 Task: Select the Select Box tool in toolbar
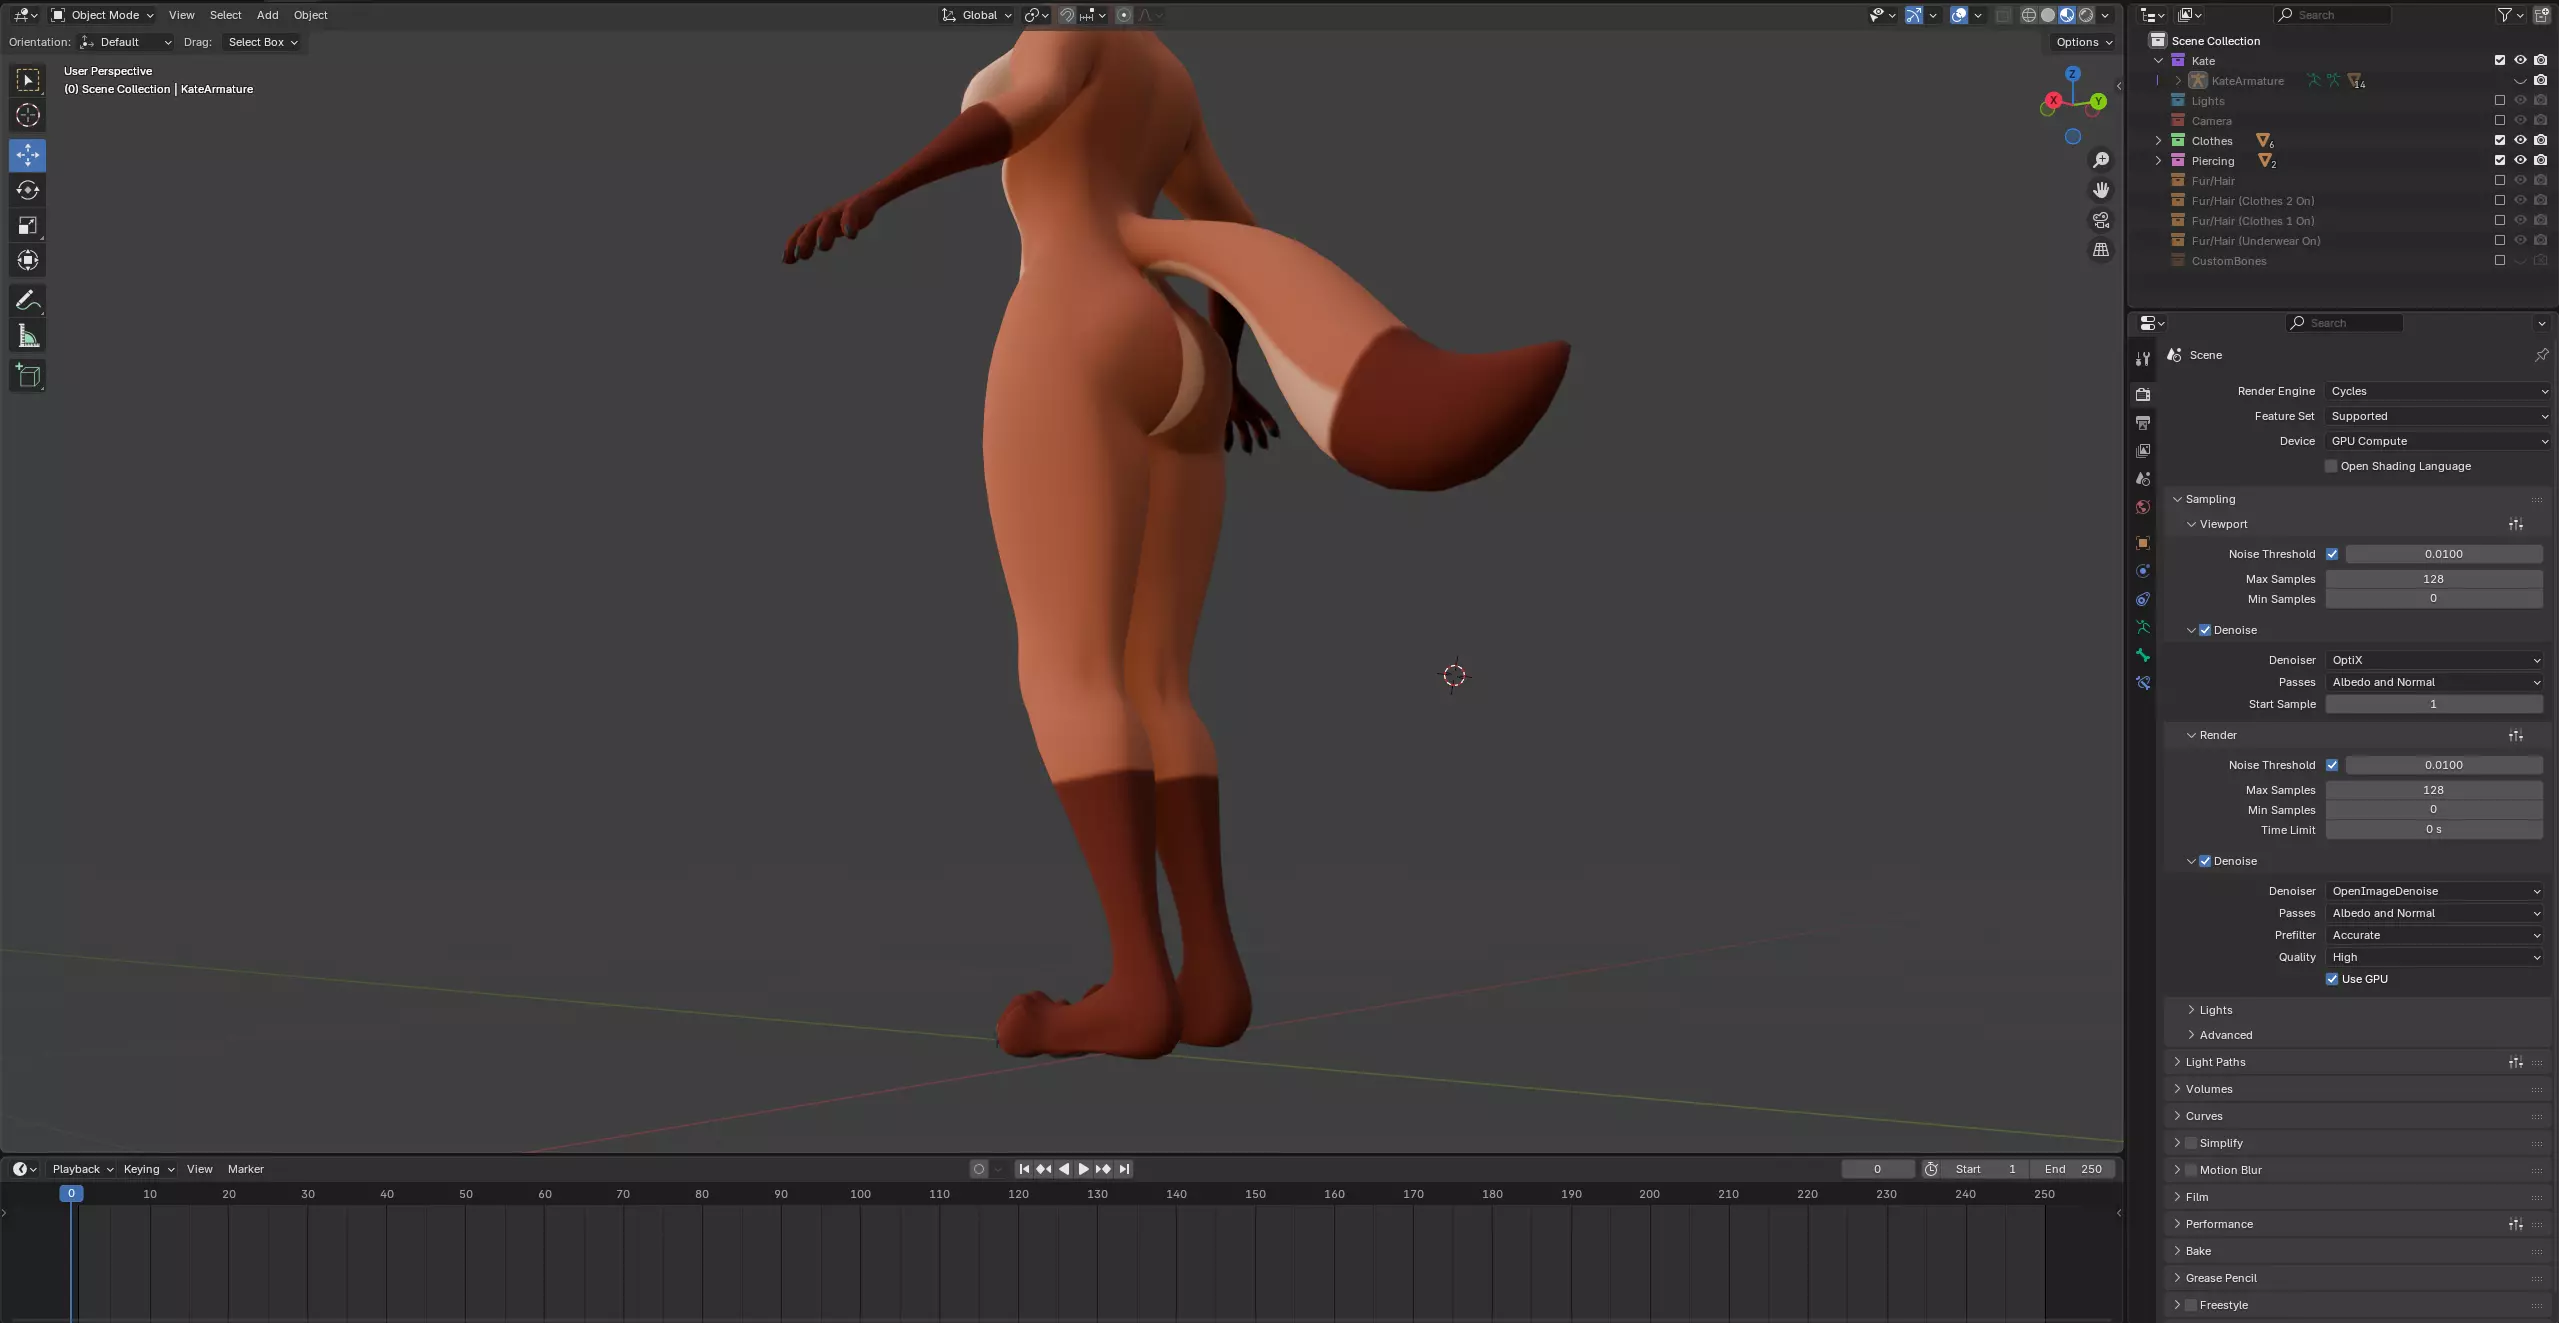(x=28, y=80)
